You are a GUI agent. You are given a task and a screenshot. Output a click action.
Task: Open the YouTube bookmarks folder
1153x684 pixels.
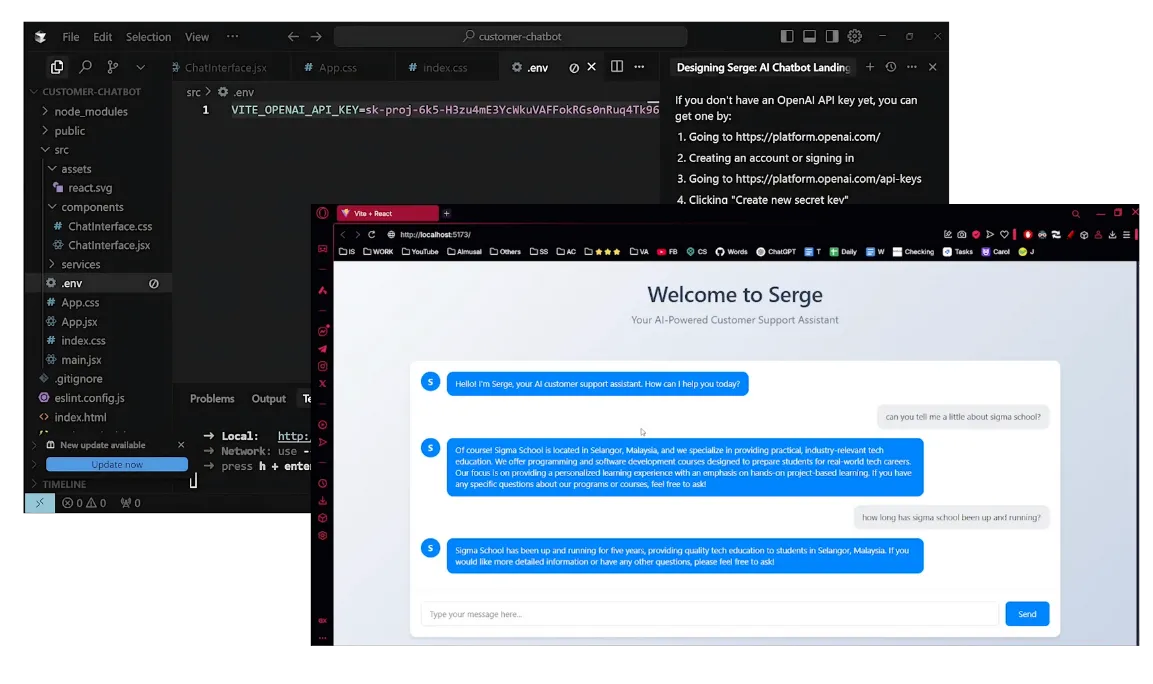(420, 252)
